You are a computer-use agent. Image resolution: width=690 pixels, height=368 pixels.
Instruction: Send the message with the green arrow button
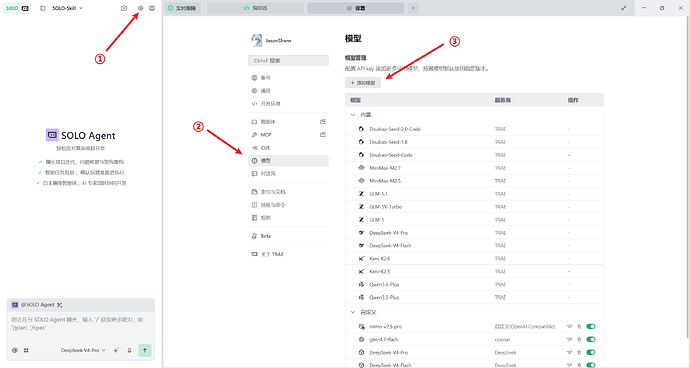(145, 350)
